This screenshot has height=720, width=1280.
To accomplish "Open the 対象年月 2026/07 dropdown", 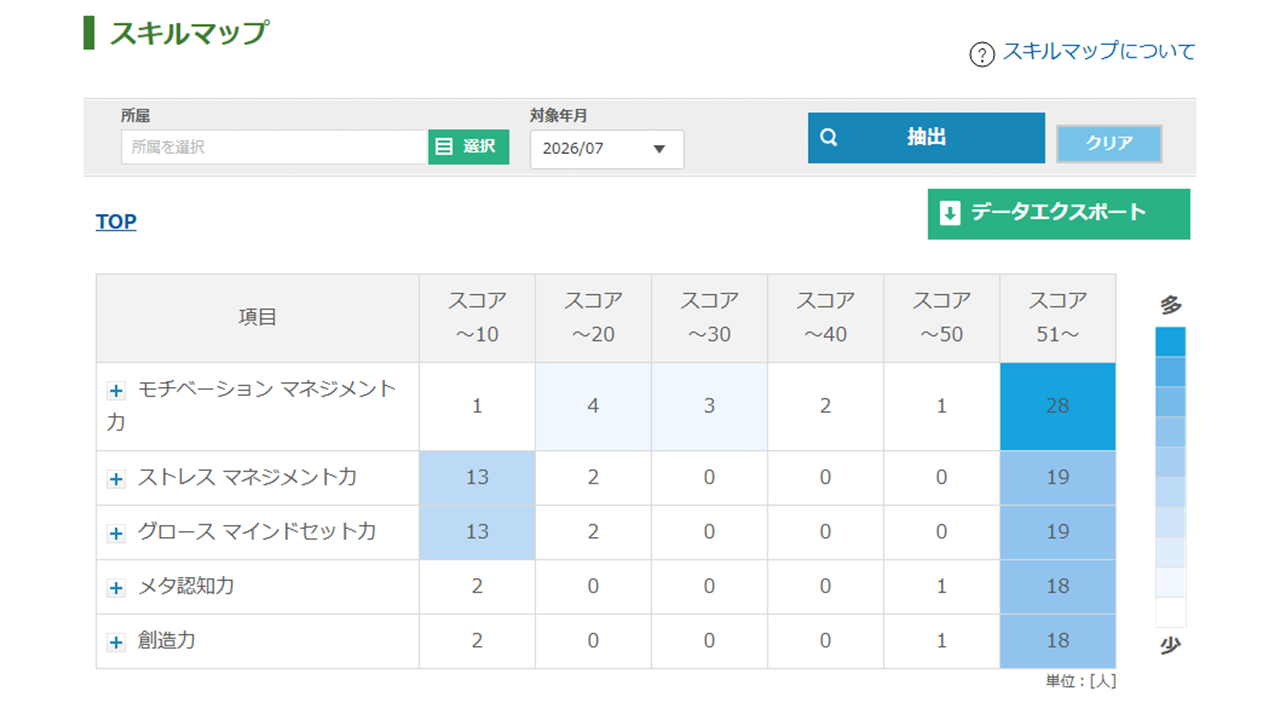I will (607, 149).
